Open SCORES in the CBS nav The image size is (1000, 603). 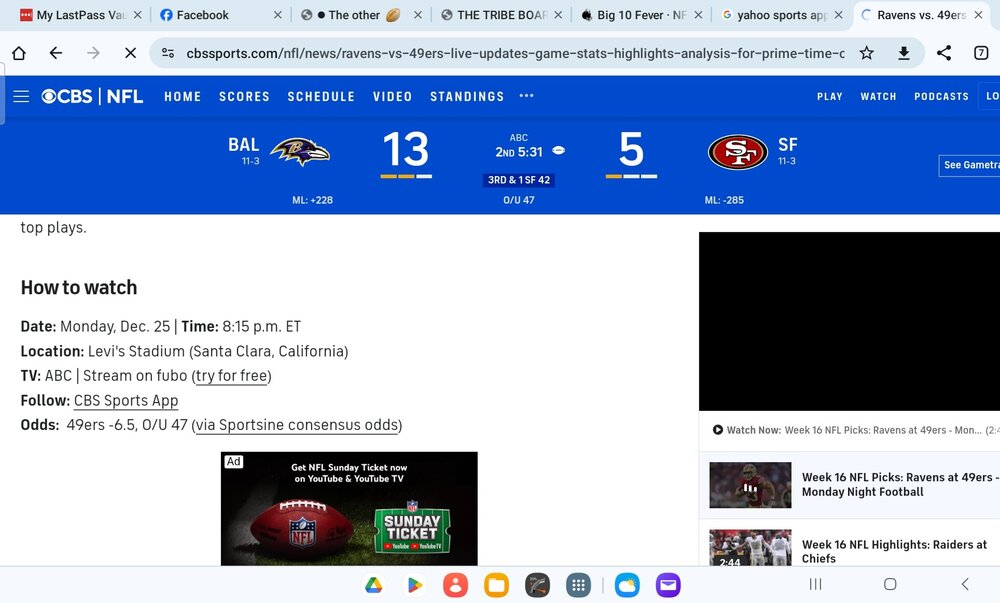(x=244, y=96)
